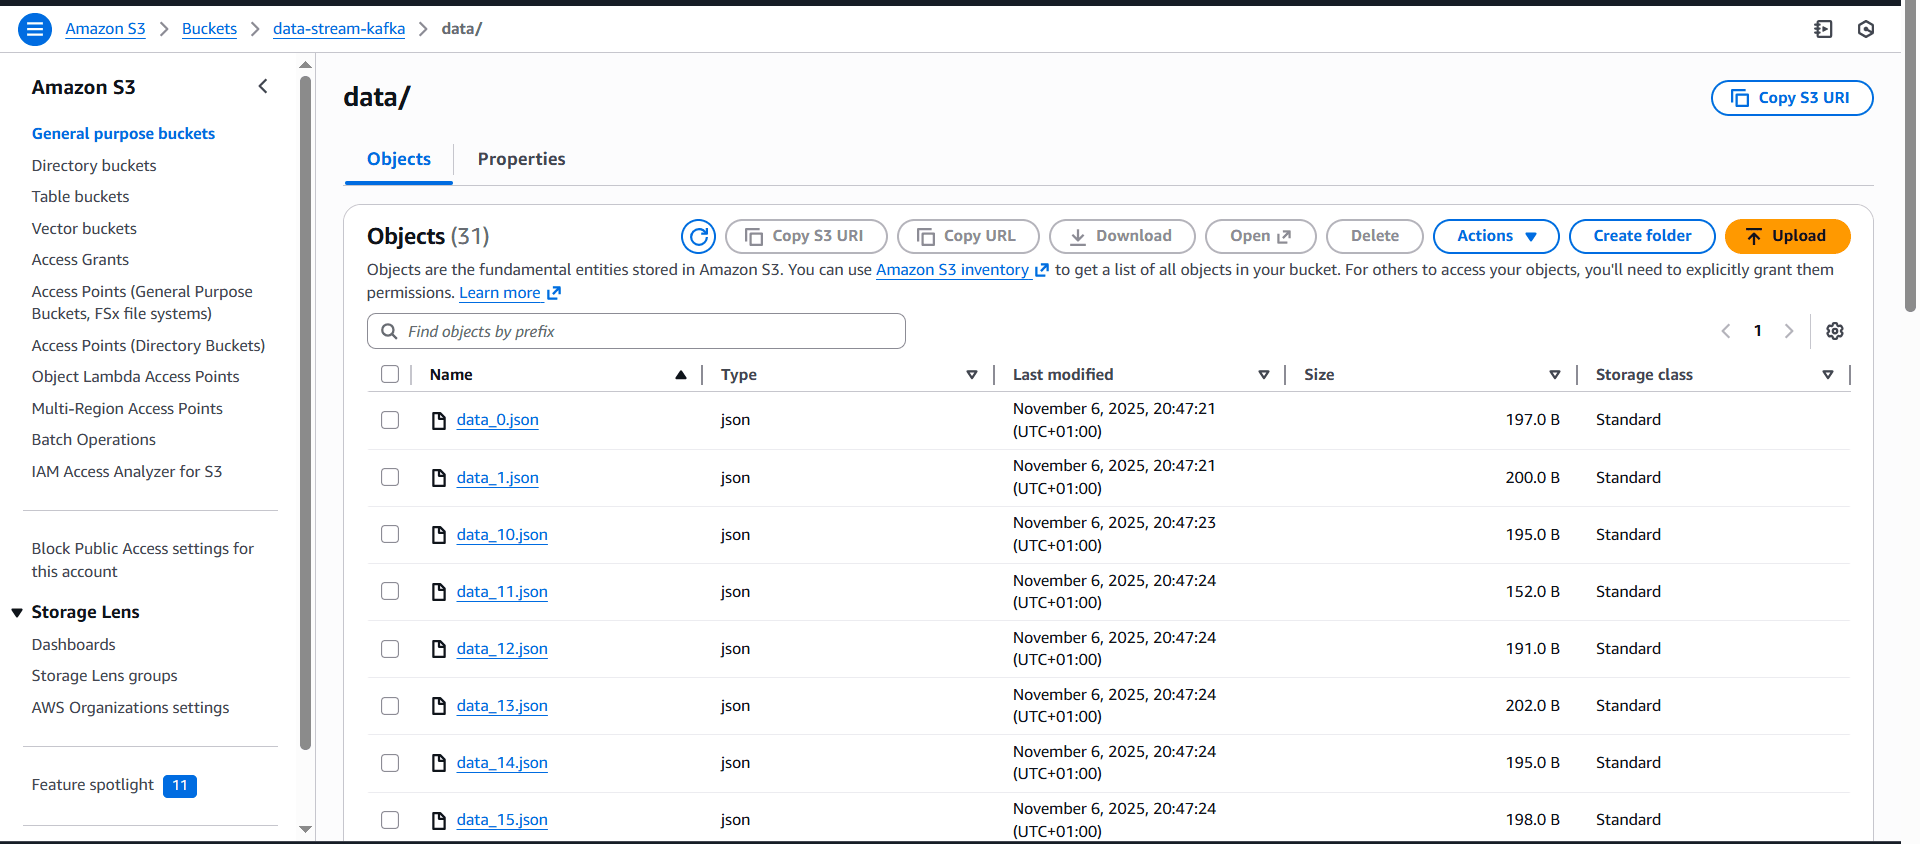Check the box for data_13.json
Screen dimensions: 1920x844
click(x=390, y=706)
